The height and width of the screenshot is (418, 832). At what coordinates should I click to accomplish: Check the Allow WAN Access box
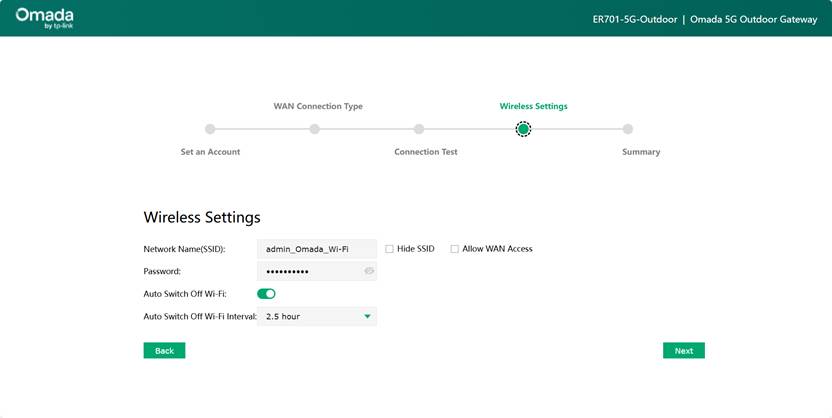pos(455,249)
